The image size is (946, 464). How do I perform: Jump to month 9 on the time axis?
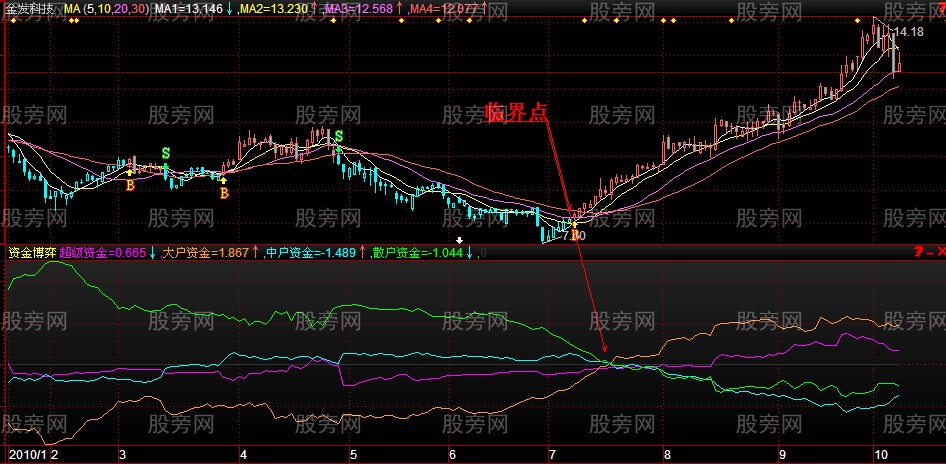(782, 453)
